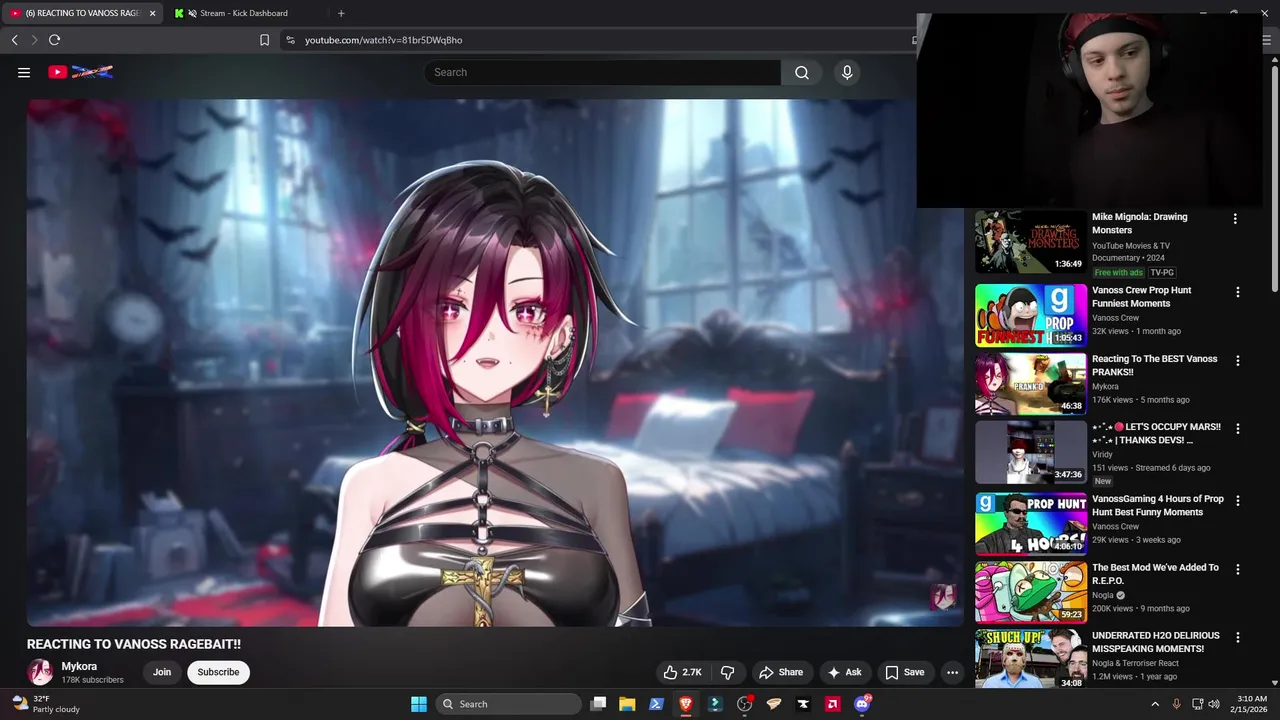This screenshot has height=720, width=1280.
Task: Open LET'S OCCUPY MARS stream thumbnail
Action: coord(1031,451)
